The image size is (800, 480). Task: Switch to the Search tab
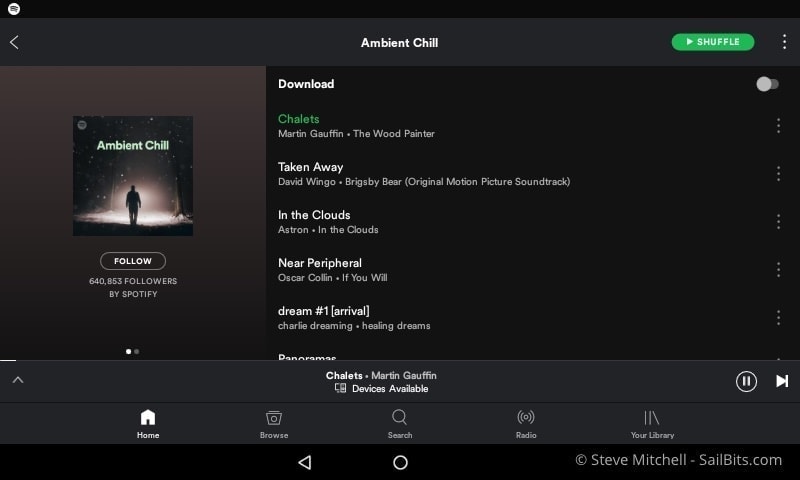point(400,424)
